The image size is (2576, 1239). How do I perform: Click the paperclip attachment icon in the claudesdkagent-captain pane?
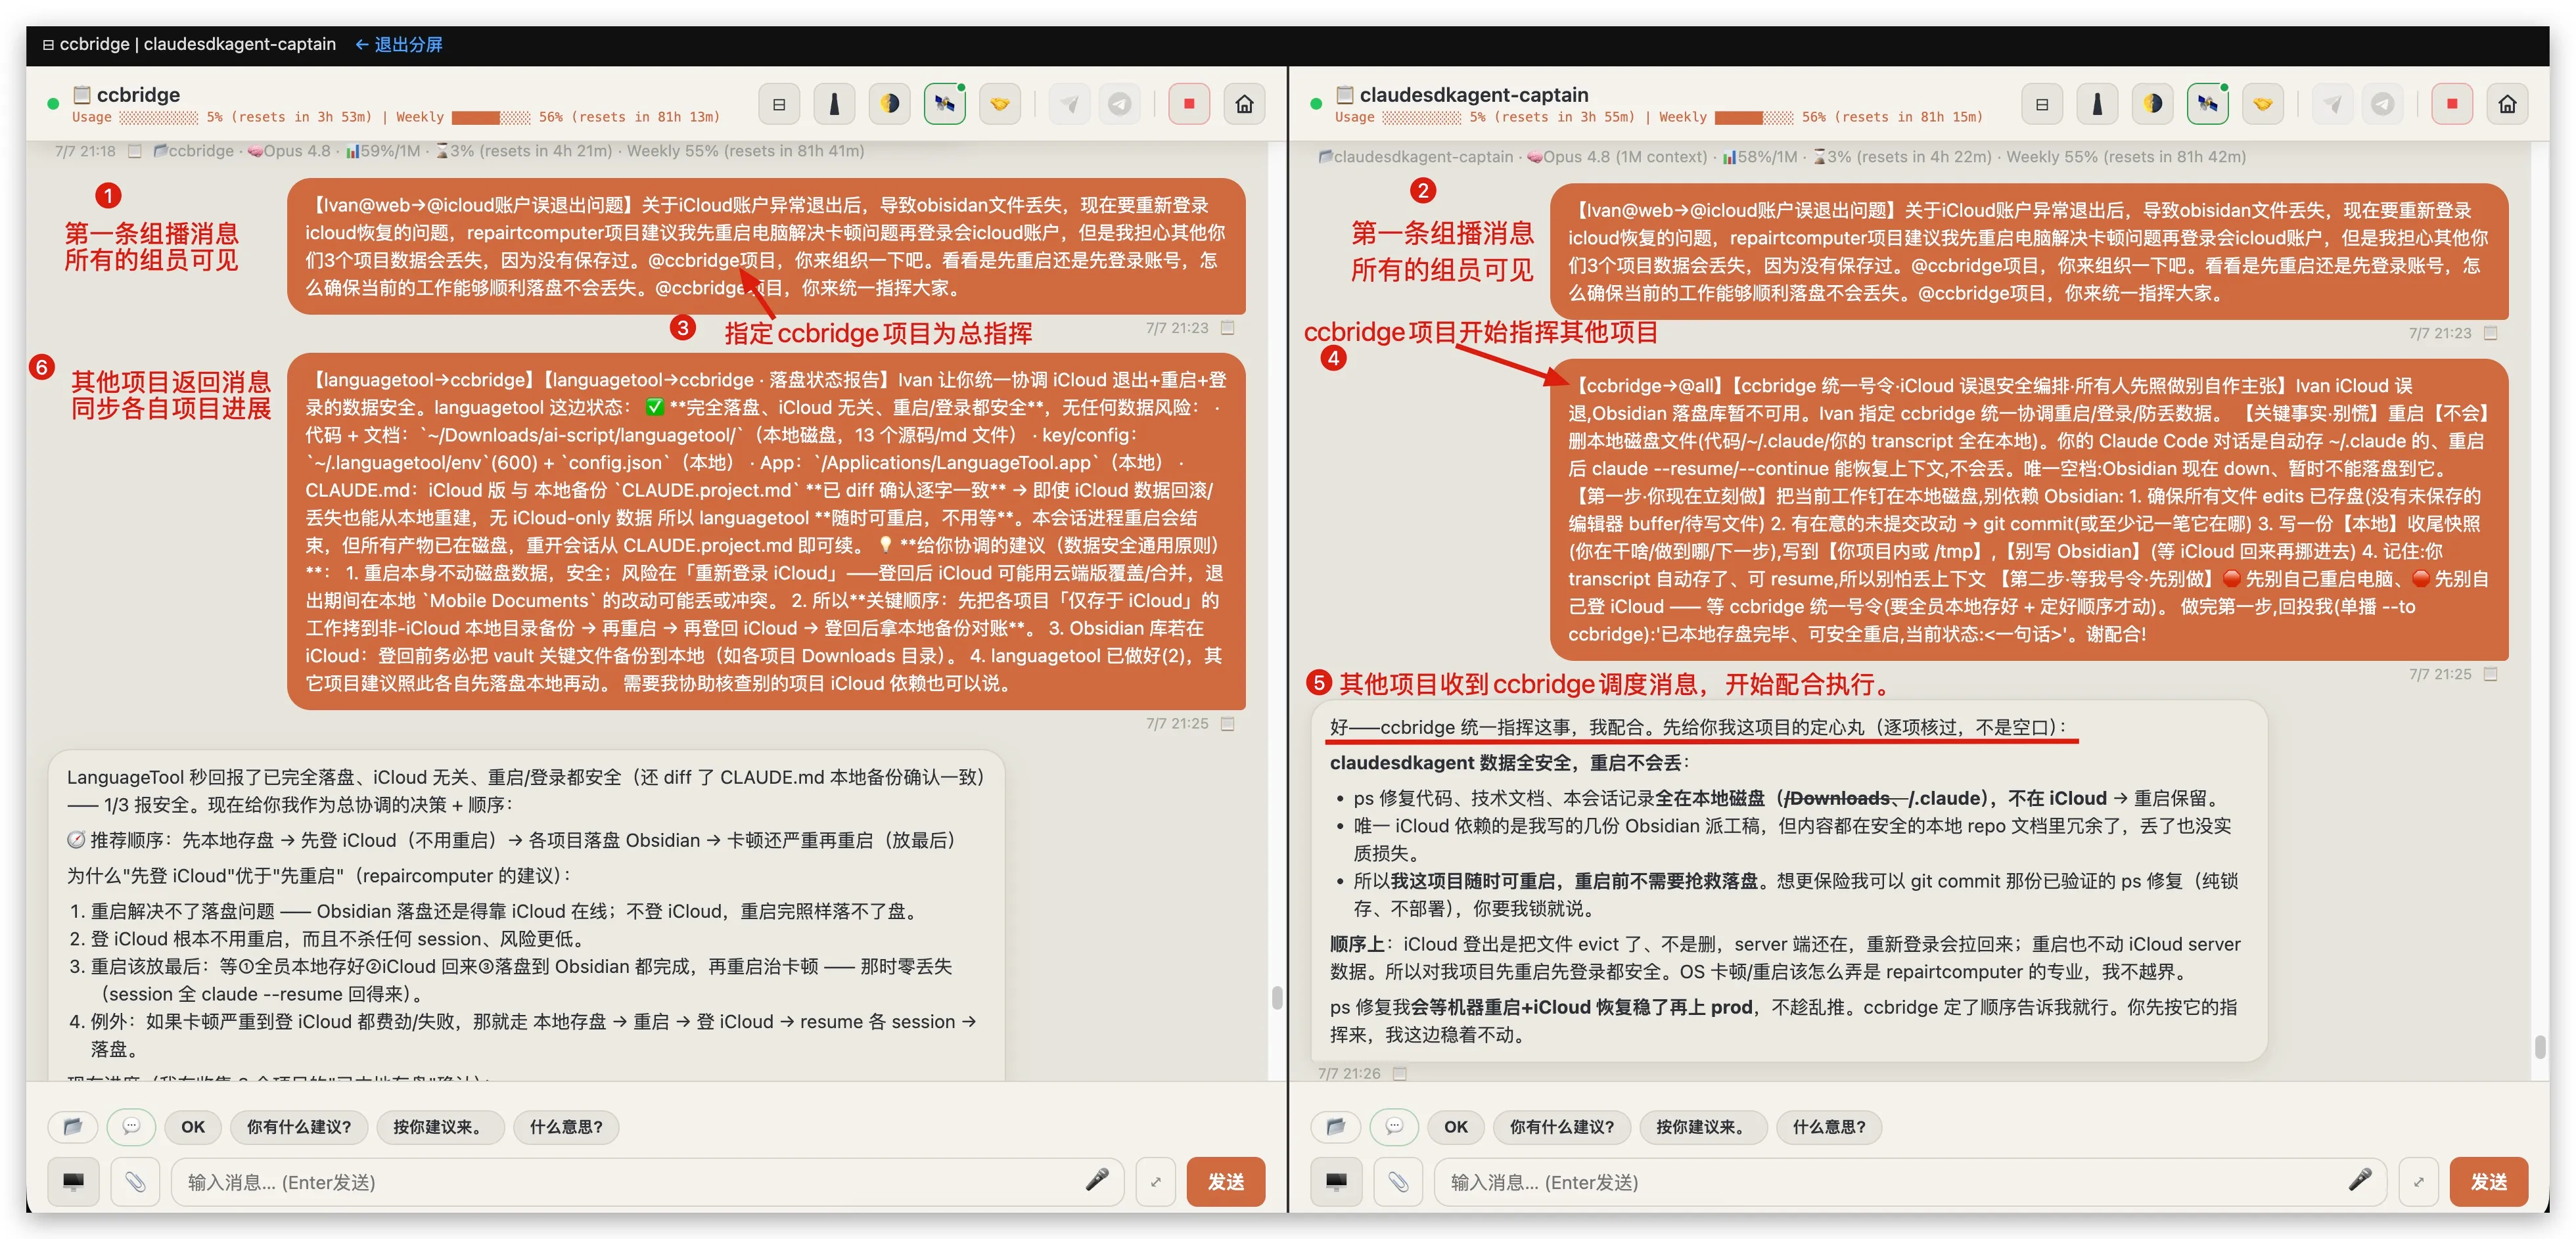(x=1398, y=1182)
